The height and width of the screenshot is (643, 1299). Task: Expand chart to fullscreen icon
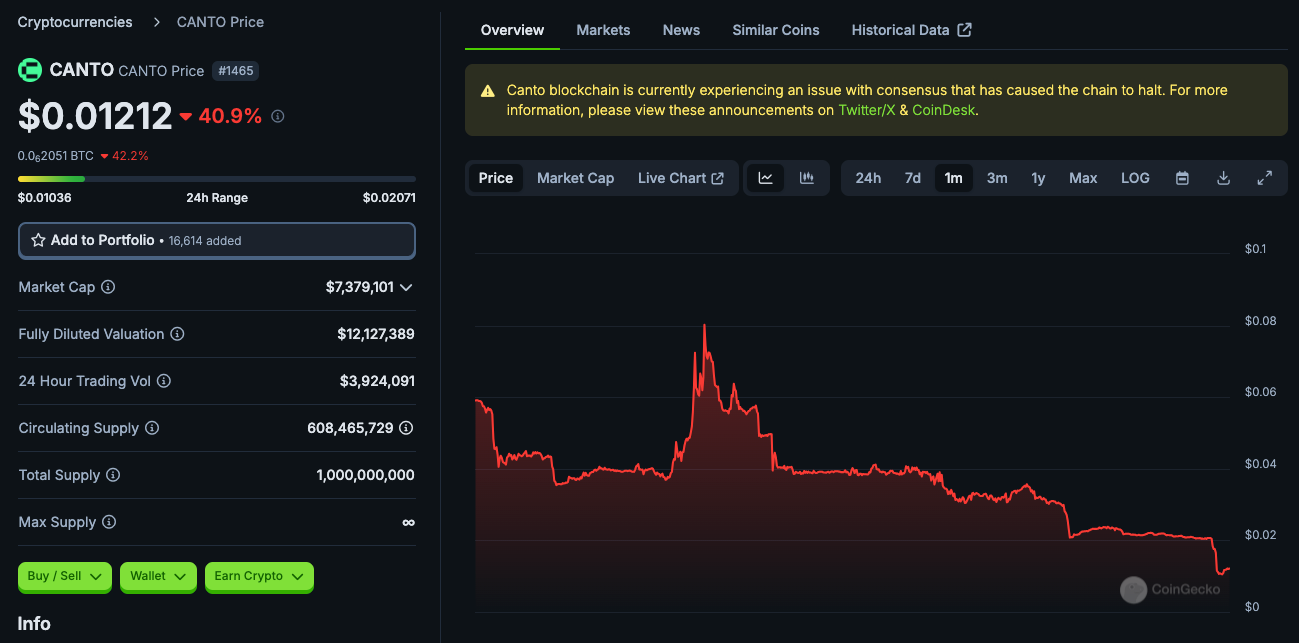pos(1264,178)
